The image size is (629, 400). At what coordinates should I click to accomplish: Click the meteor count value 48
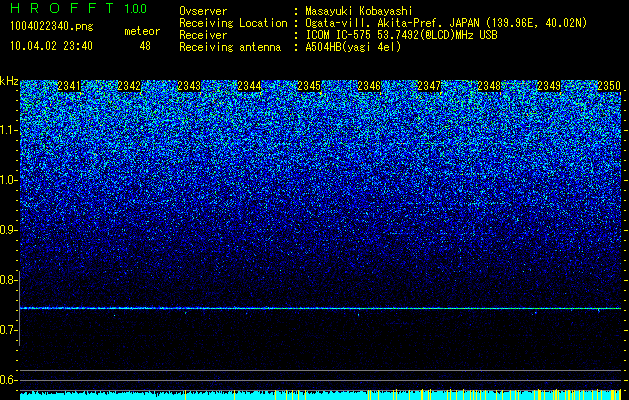click(145, 46)
